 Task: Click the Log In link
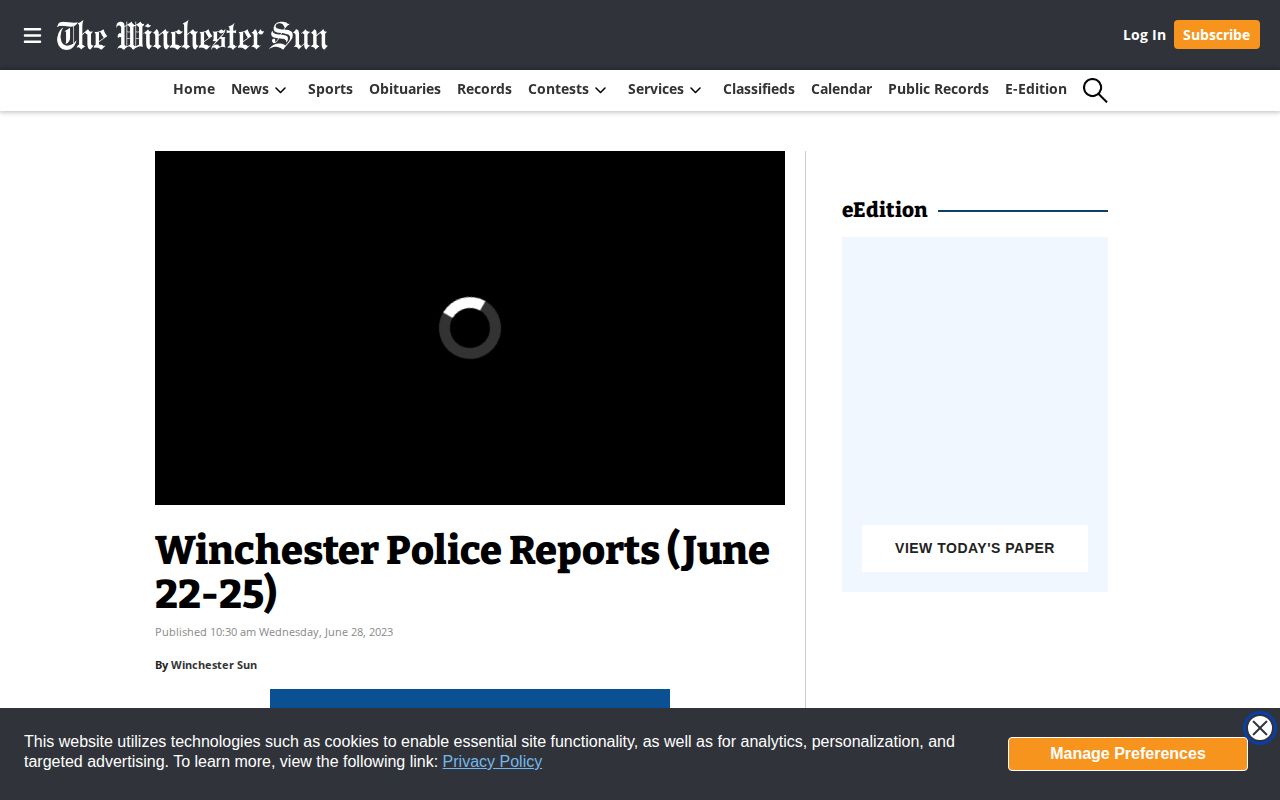1144,35
